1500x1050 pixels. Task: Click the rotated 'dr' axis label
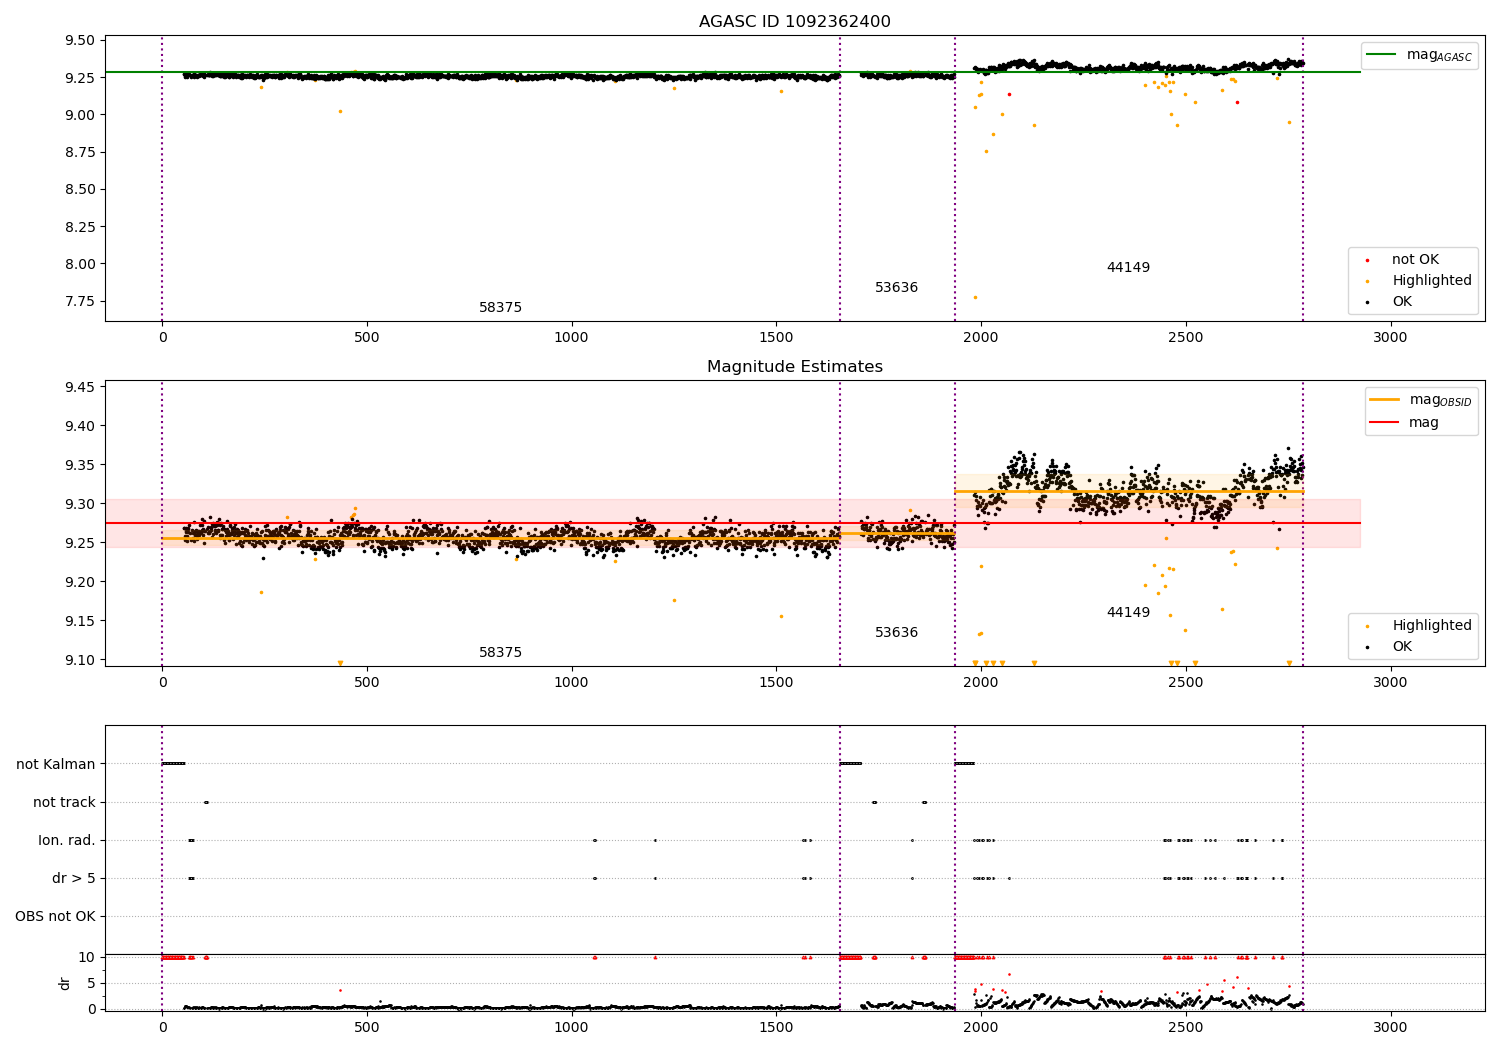pos(65,983)
